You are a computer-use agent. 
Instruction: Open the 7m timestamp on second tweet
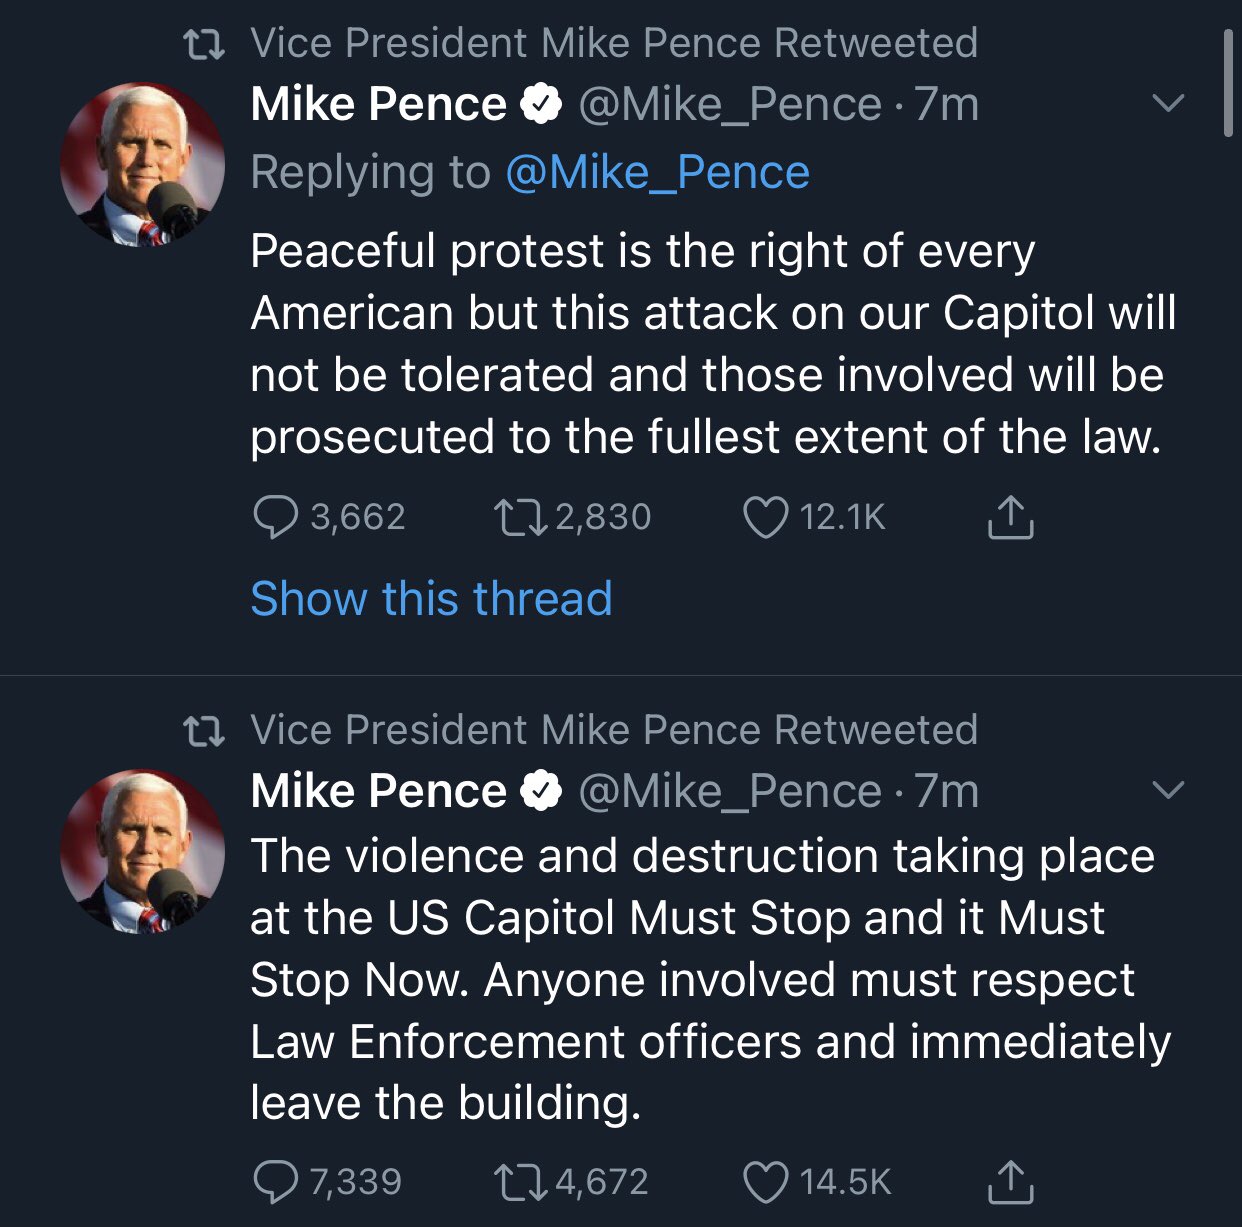click(x=947, y=791)
